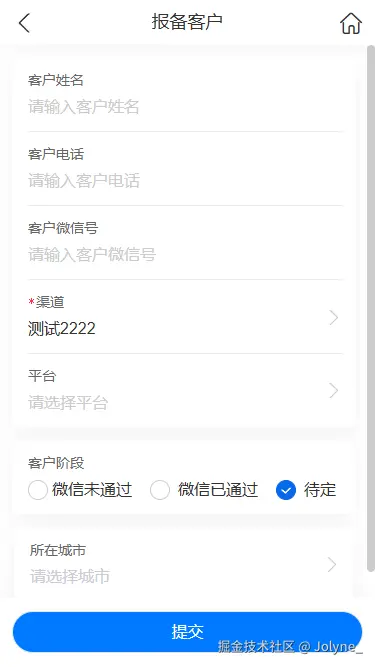Click the 请选择平台 placeholder

tap(68, 402)
